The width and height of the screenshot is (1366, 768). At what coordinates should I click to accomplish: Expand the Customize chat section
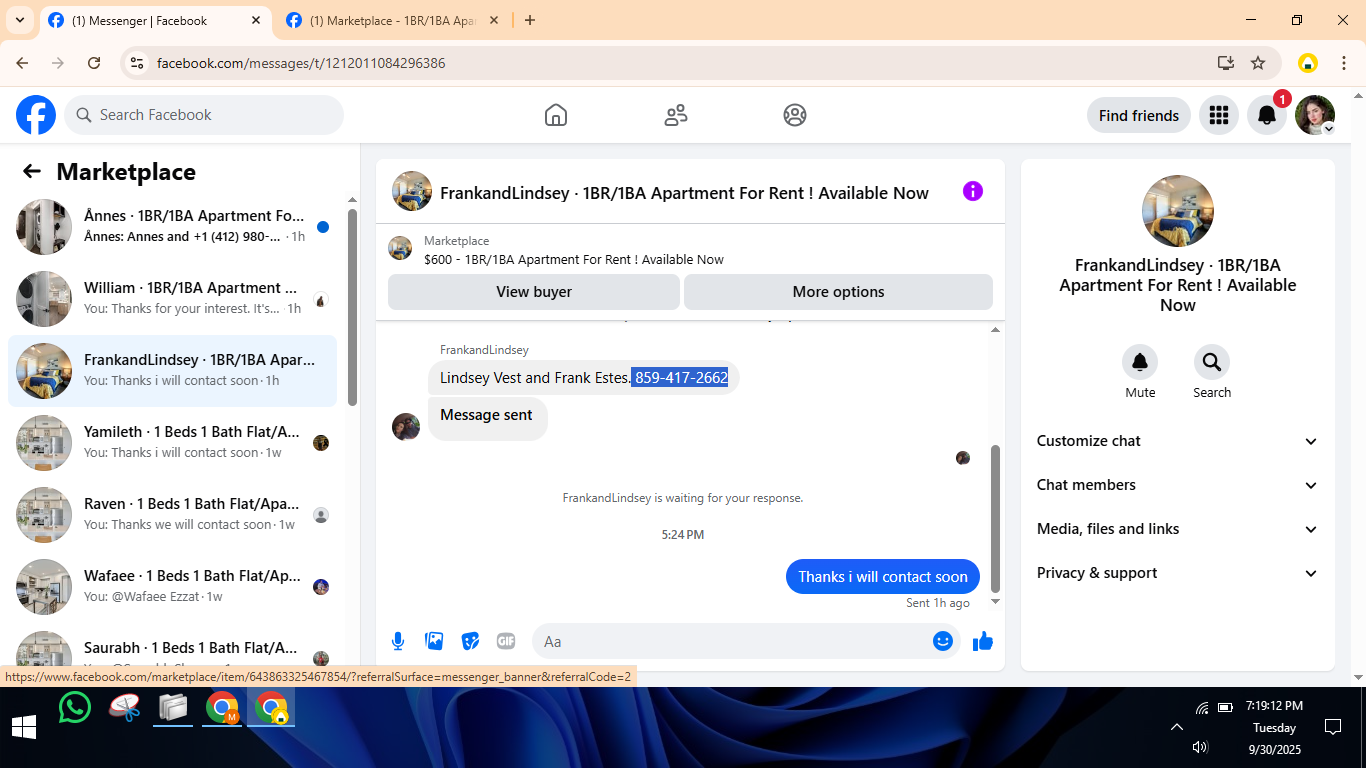1177,441
